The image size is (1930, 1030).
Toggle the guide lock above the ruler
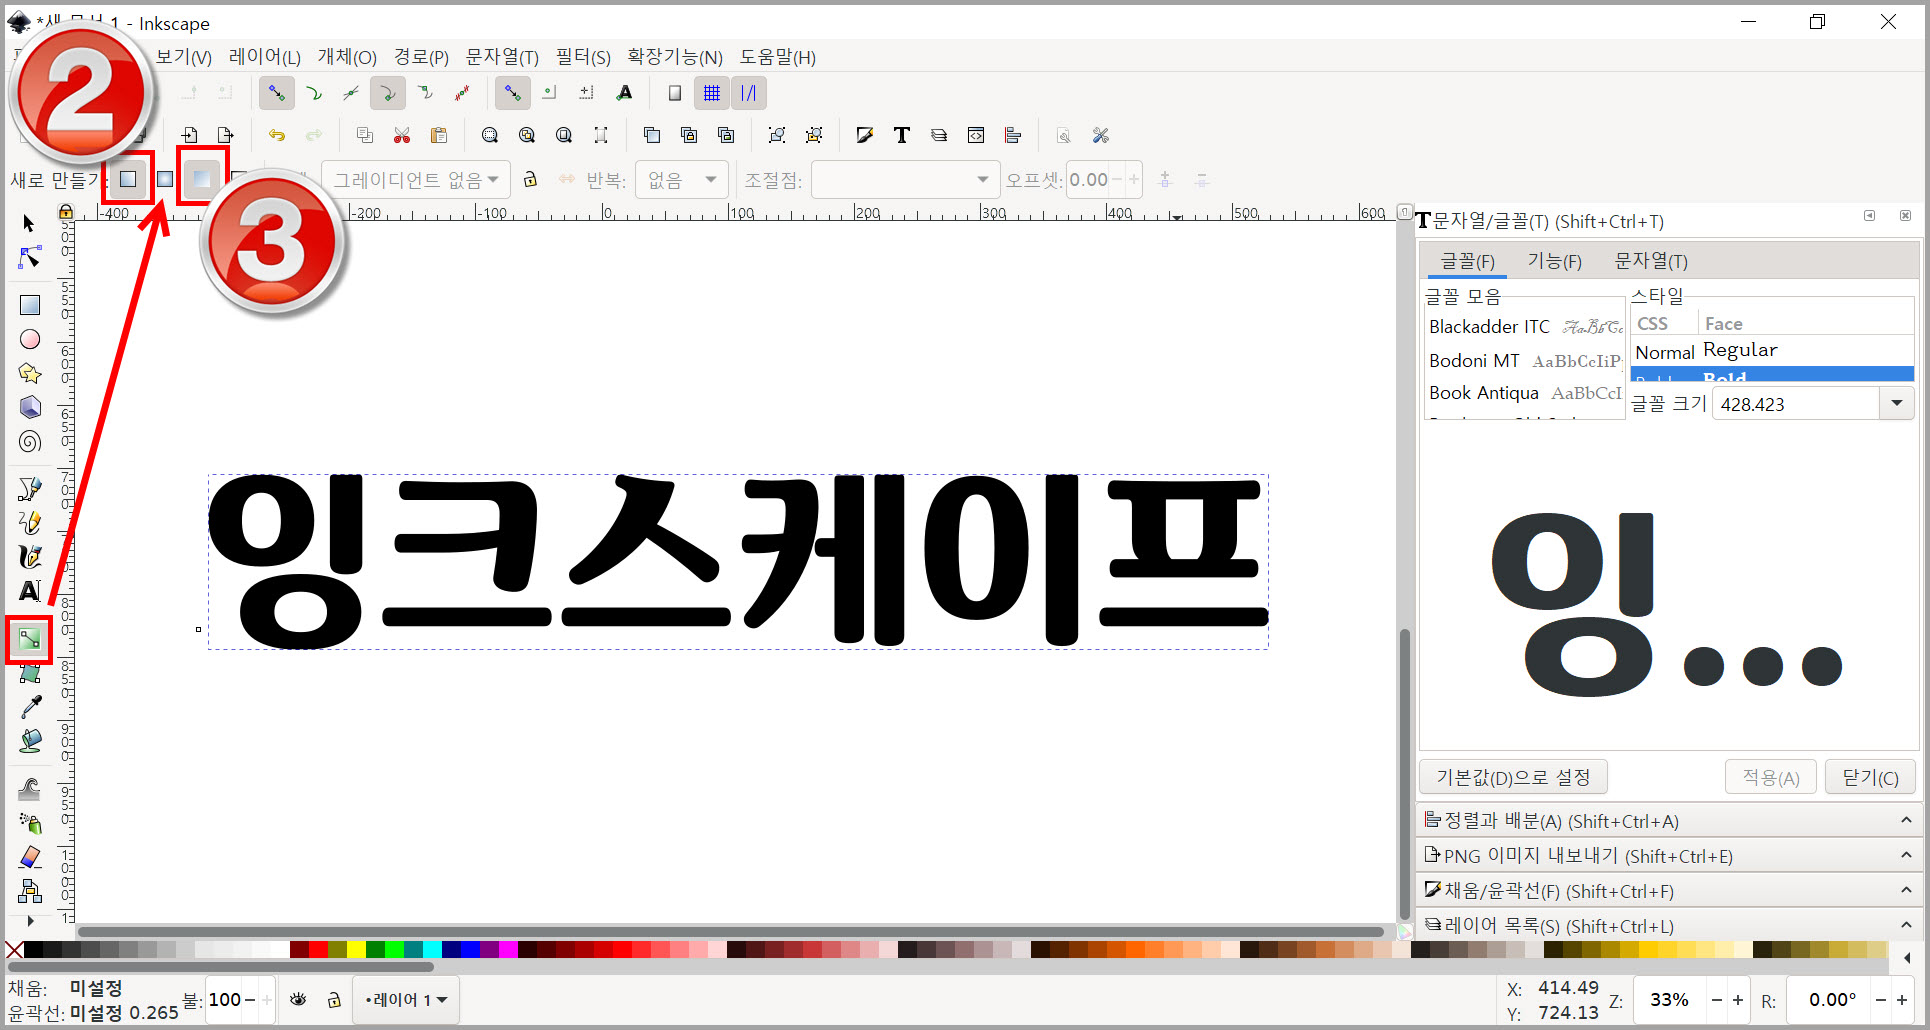click(66, 212)
